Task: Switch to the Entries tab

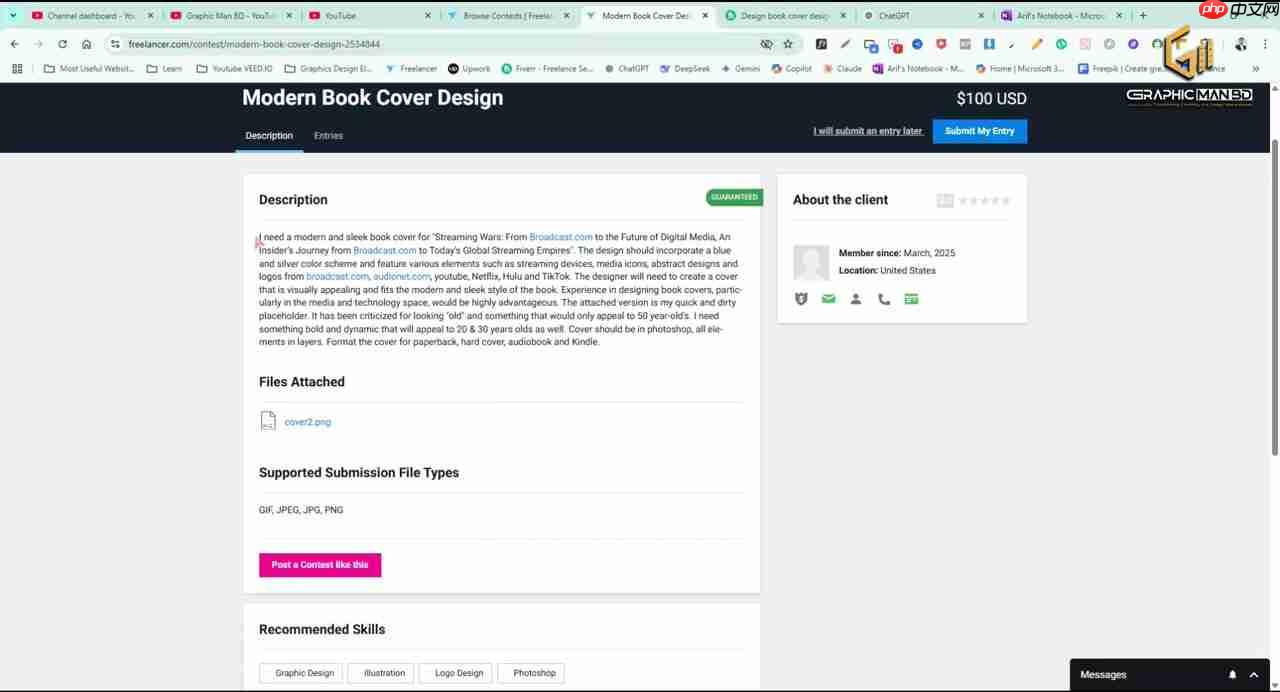Action: pyautogui.click(x=328, y=136)
